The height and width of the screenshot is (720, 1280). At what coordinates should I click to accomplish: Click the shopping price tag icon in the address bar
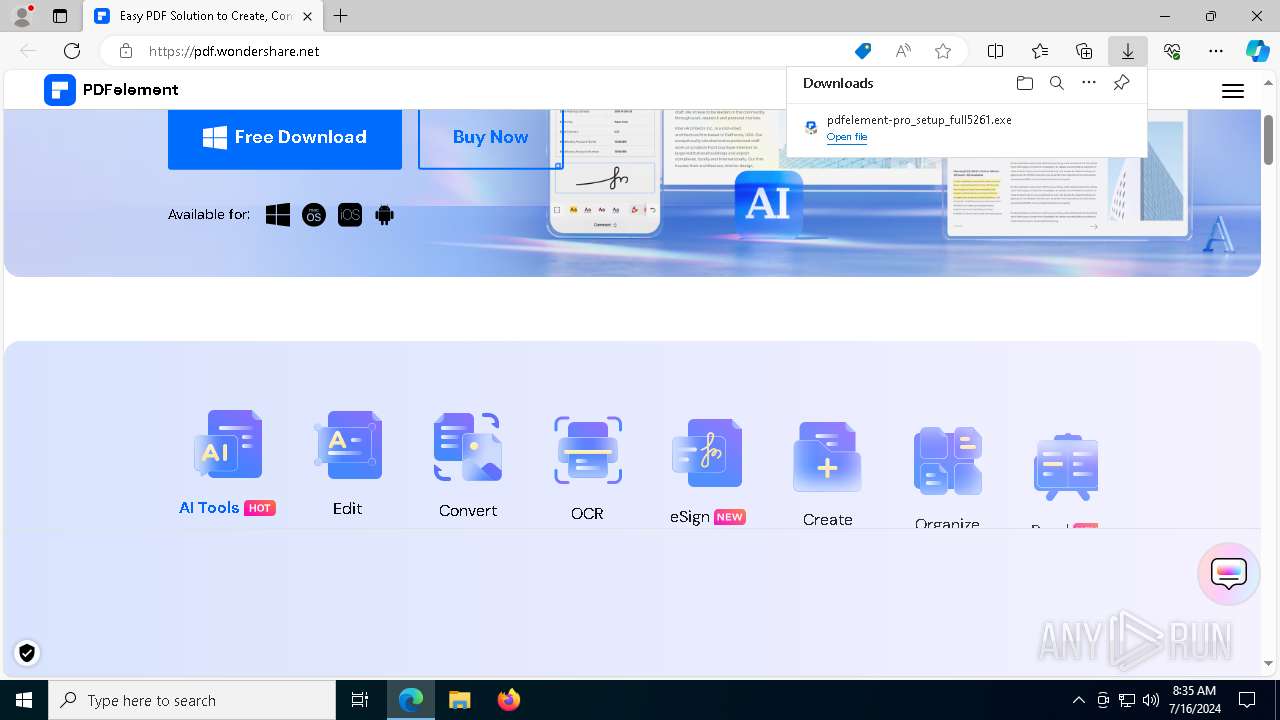pos(863,51)
